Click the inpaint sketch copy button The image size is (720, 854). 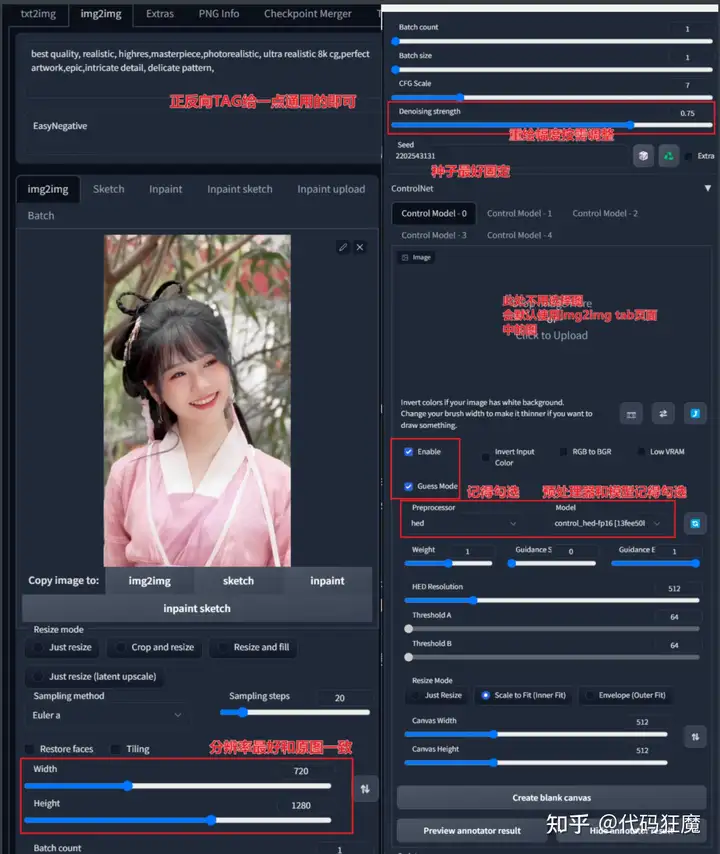click(x=197, y=608)
